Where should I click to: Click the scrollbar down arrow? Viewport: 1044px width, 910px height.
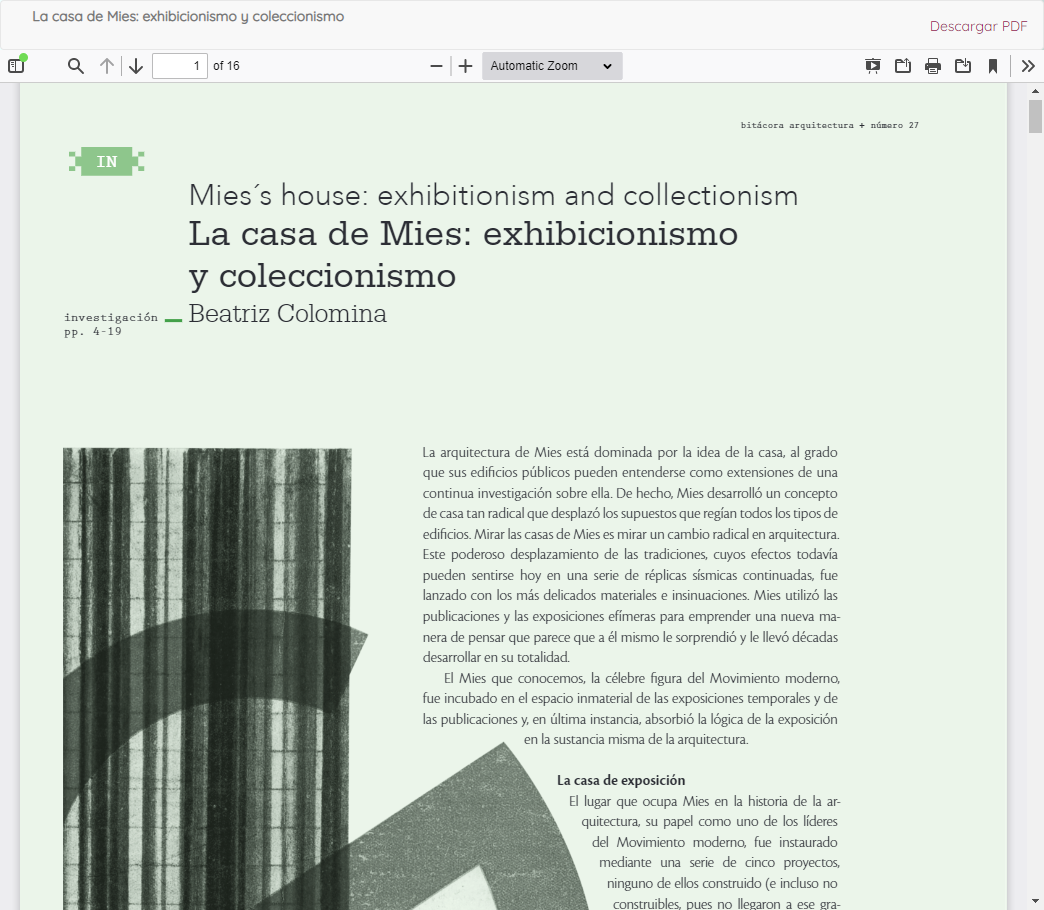(1035, 902)
